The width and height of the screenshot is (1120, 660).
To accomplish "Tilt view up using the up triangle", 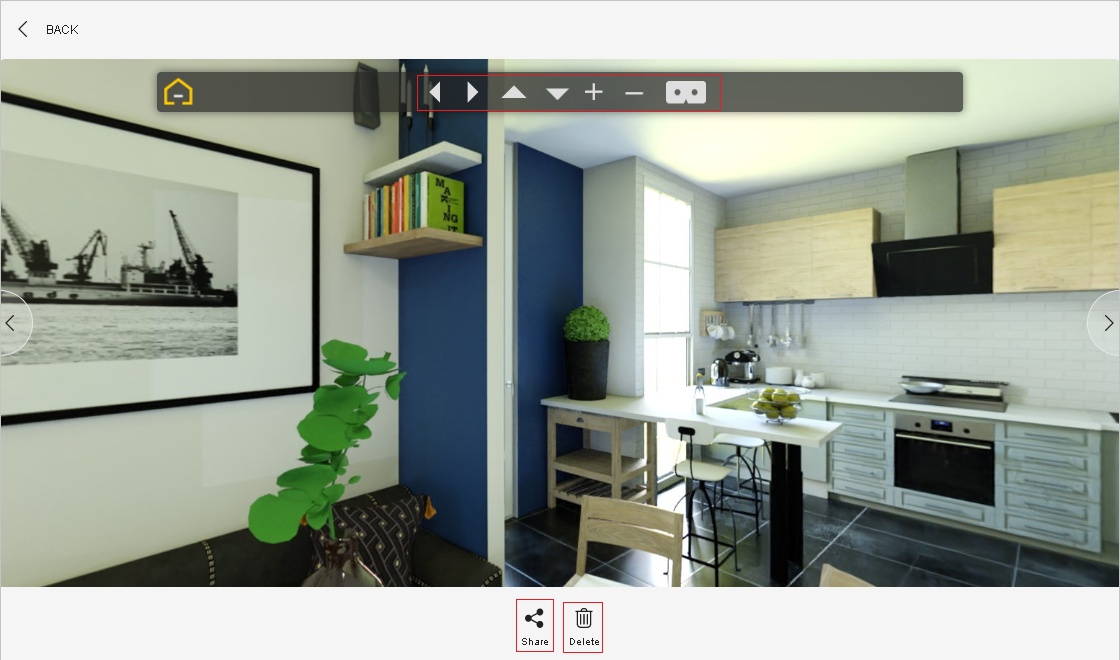I will [514, 93].
